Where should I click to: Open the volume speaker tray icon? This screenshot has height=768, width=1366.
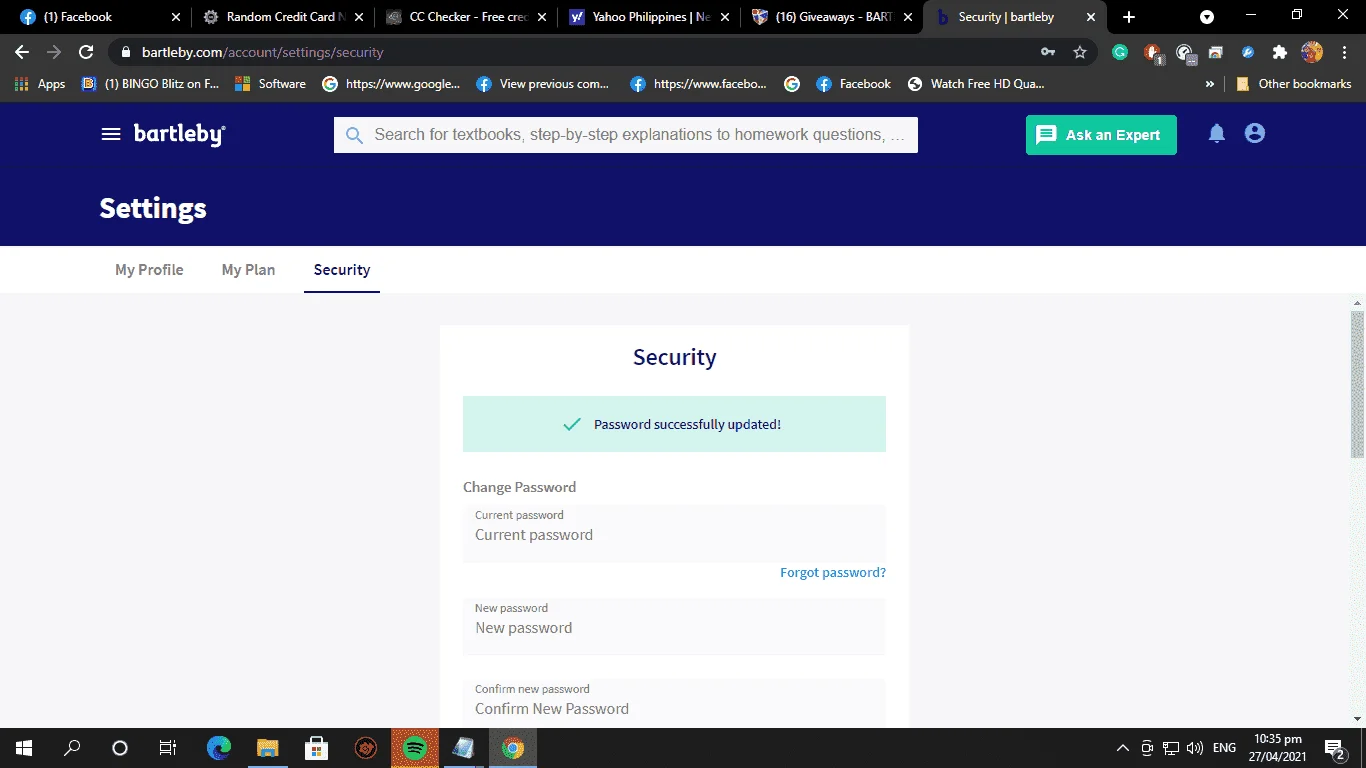[1195, 748]
